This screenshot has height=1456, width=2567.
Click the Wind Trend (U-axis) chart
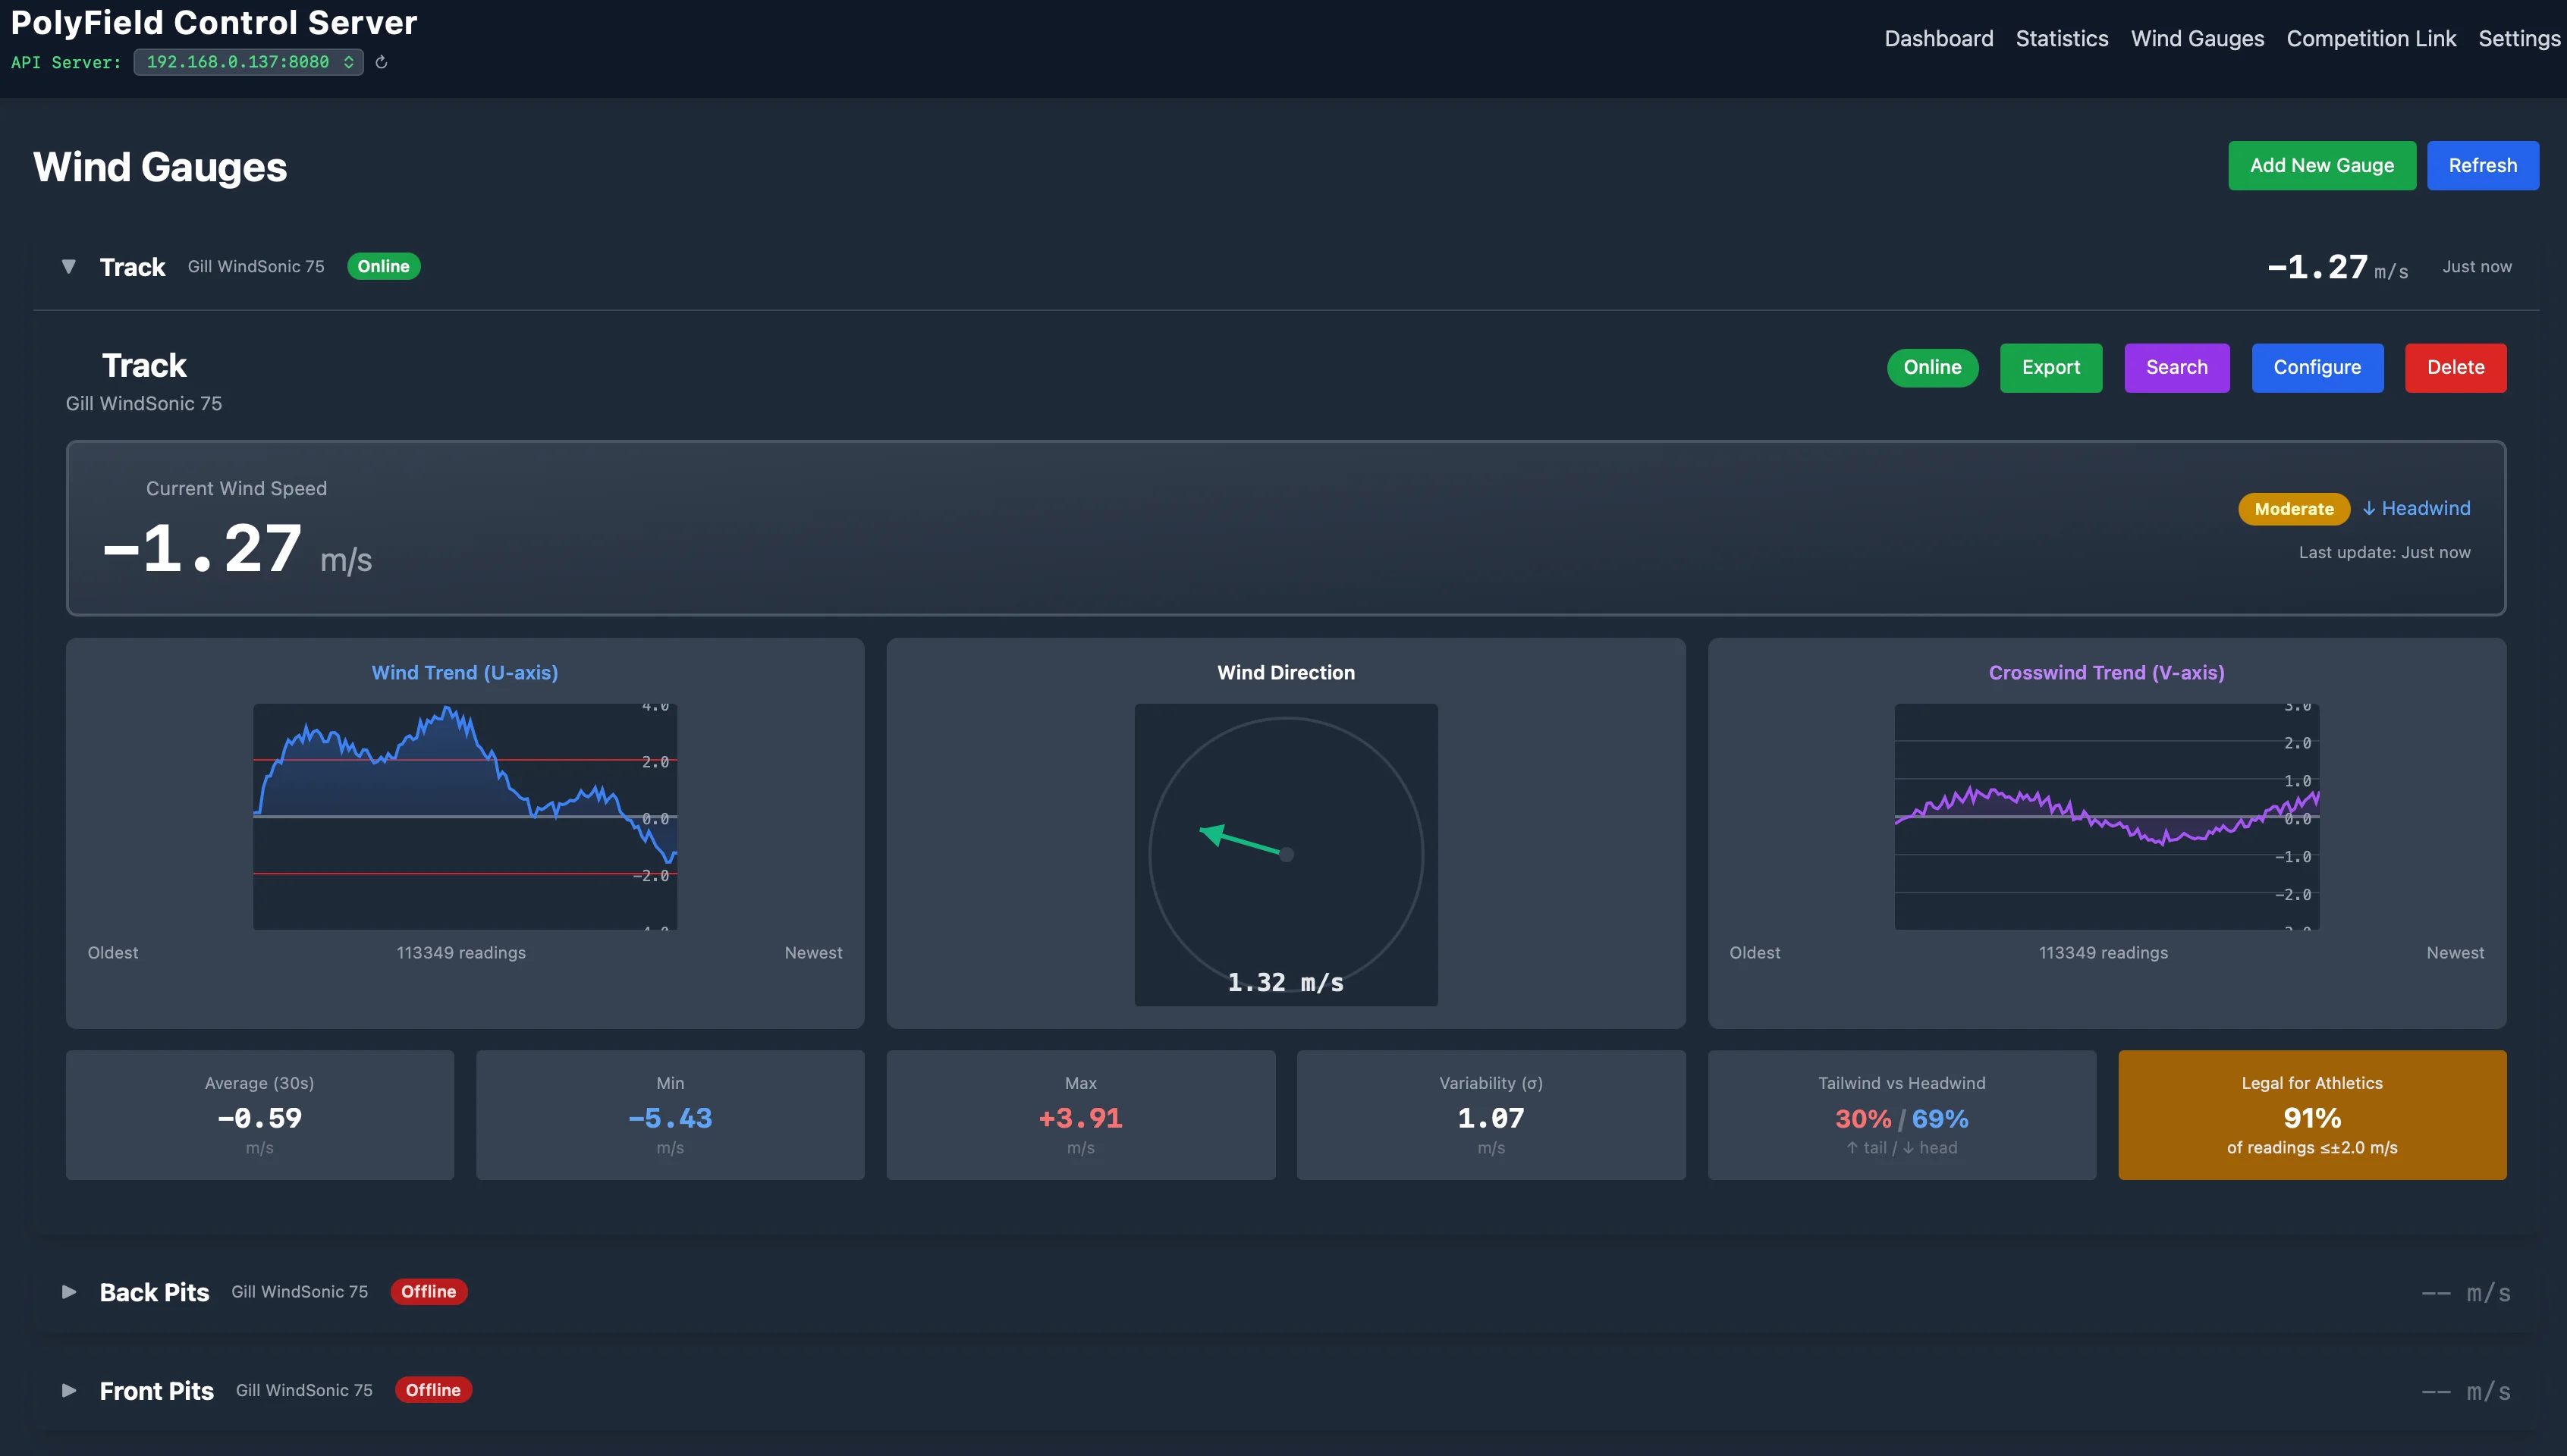pyautogui.click(x=465, y=816)
